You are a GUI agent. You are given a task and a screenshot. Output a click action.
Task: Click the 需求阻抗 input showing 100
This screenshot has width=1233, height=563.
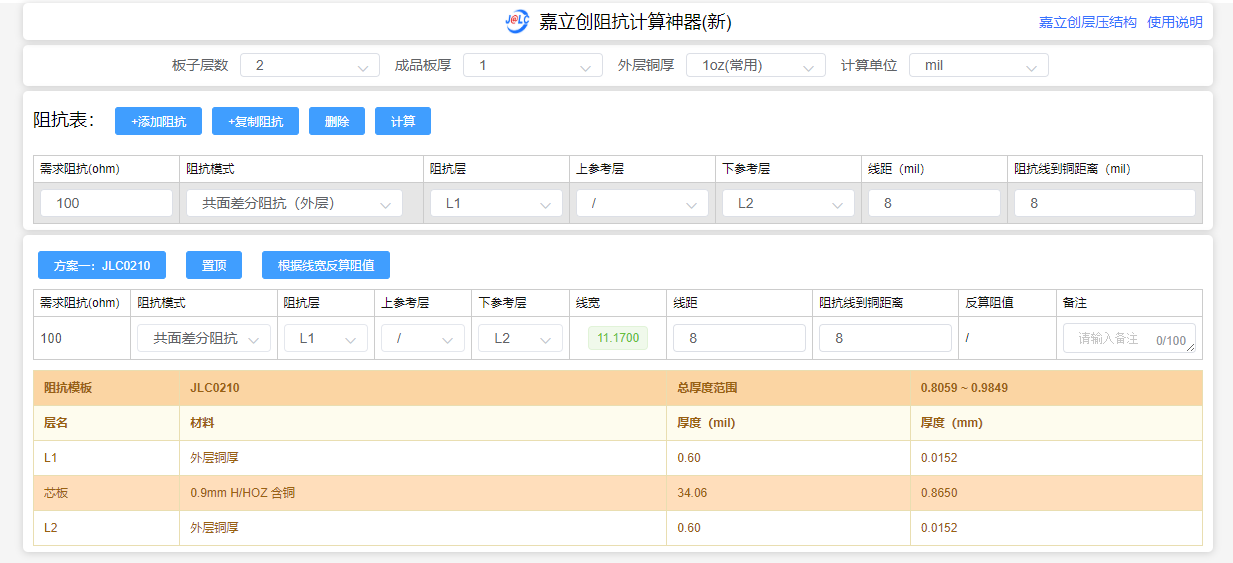[x=106, y=204]
